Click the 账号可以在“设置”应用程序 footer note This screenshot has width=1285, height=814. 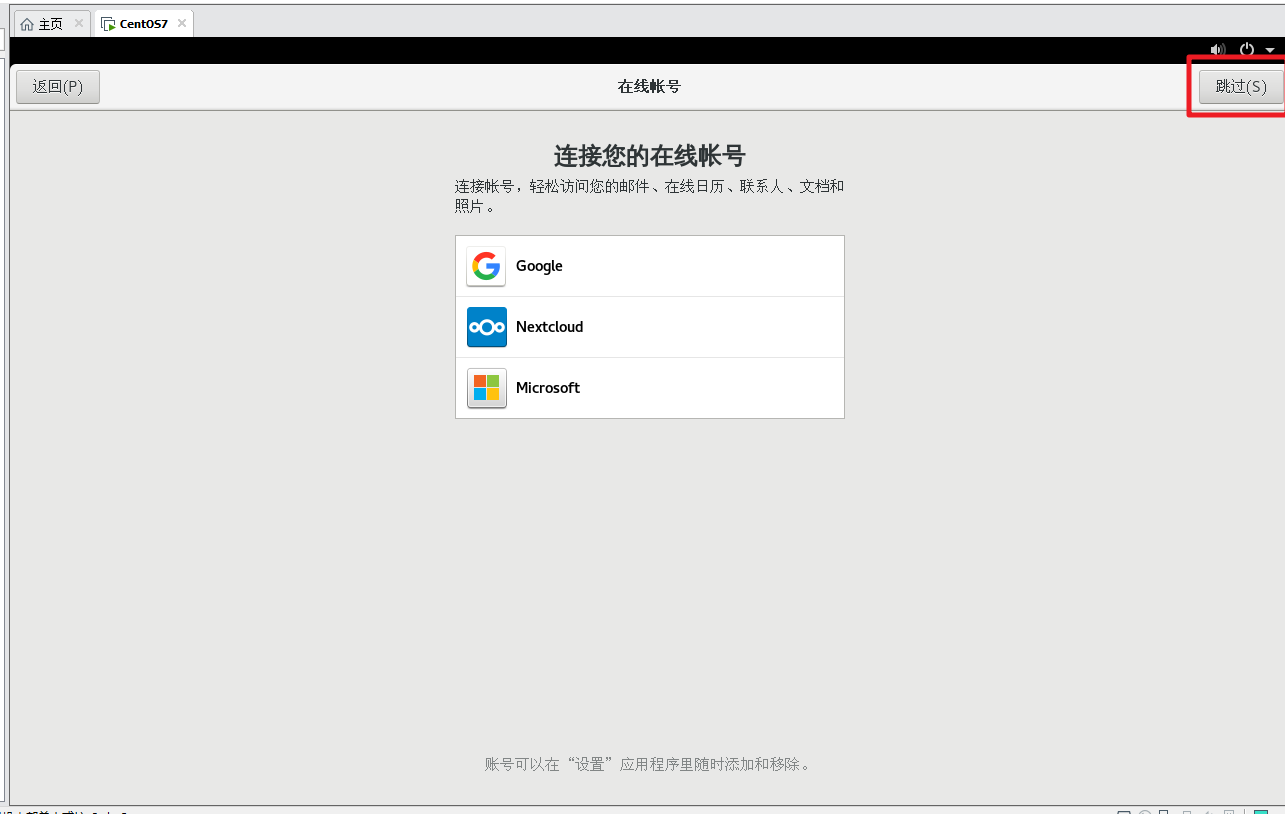point(648,764)
